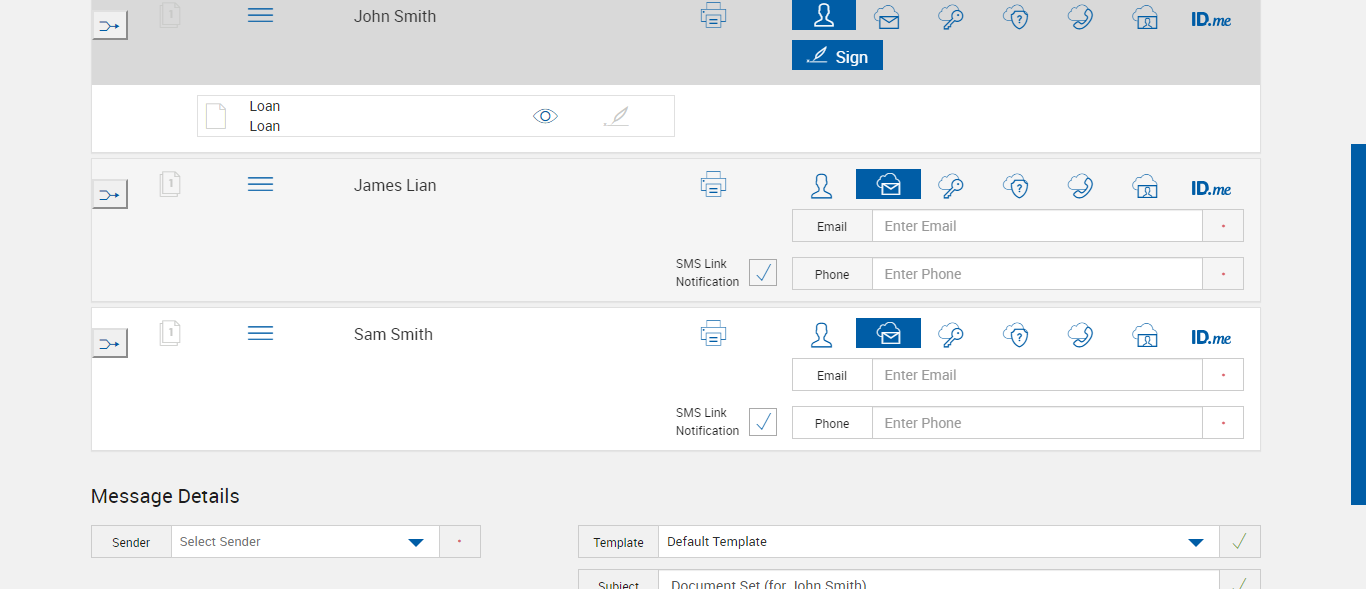Click the print icon in John Smith's row
Screen dimensions: 1366x589
coord(713,15)
